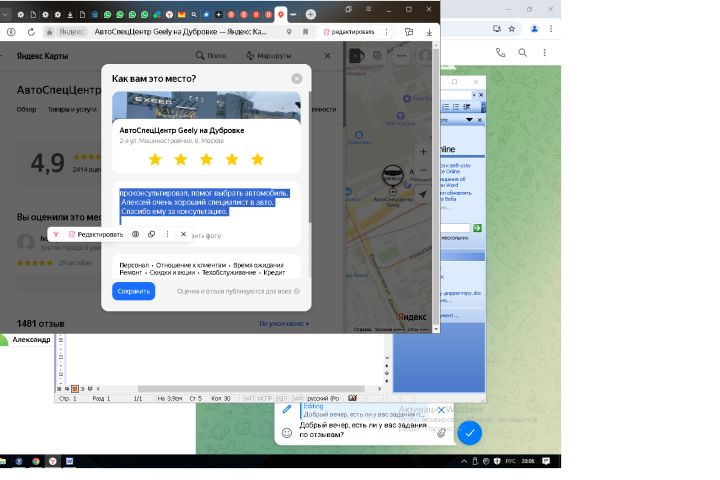Click the search icon in Telegram header

pos(523,53)
